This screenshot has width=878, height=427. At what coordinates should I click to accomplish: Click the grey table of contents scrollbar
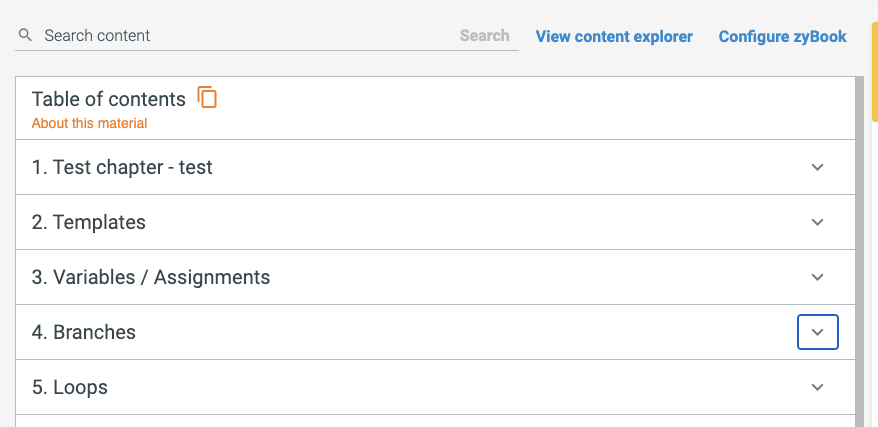click(860, 252)
